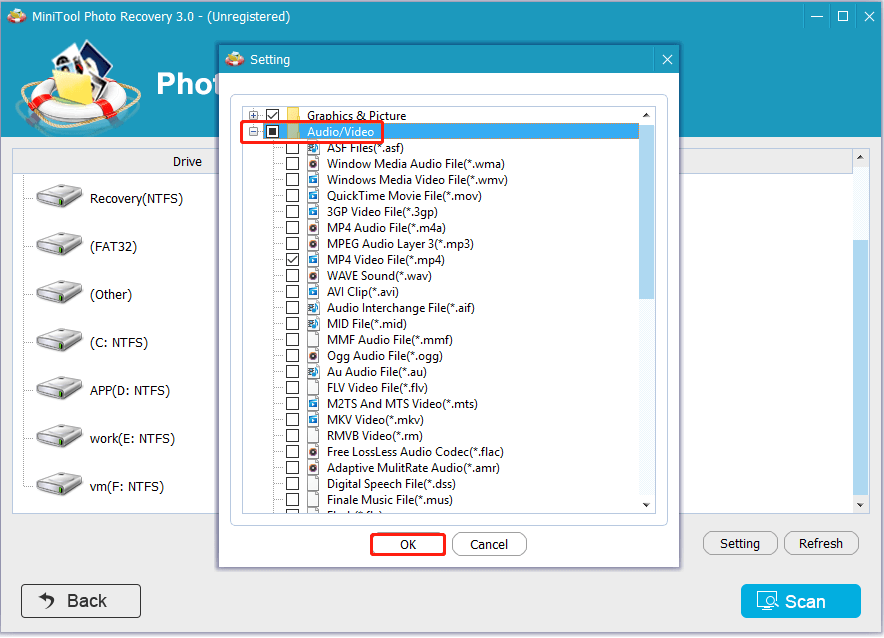This screenshot has height=638, width=884.
Task: Select the (Other) drive icon
Action: click(59, 292)
